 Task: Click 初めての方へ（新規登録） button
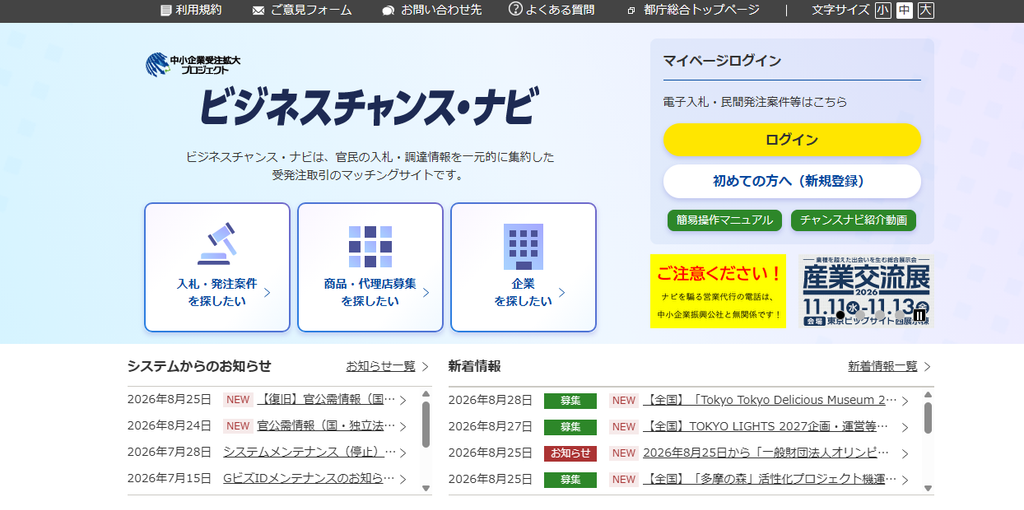(x=792, y=181)
